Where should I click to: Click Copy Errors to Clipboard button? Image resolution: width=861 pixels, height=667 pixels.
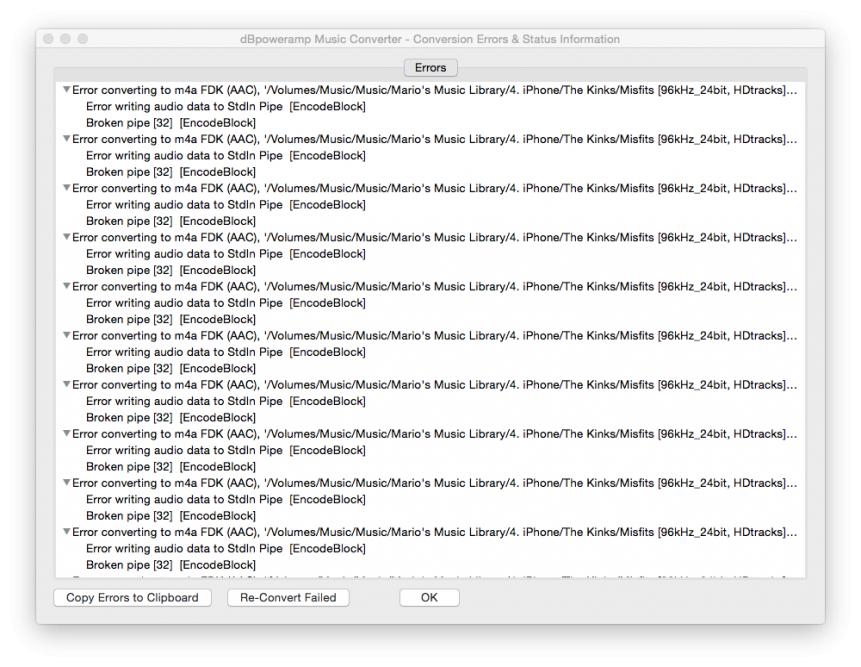point(132,598)
